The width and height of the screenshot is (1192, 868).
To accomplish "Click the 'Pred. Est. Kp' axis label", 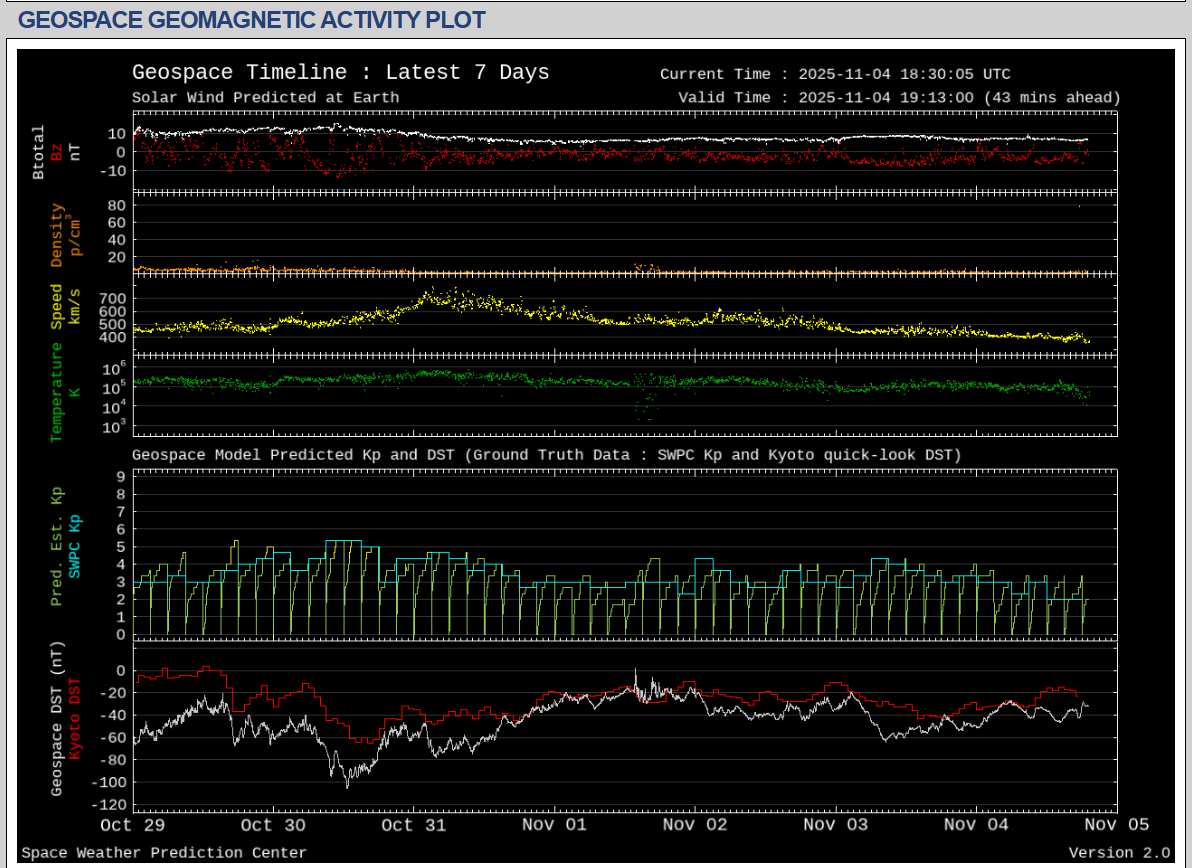I will click(57, 546).
